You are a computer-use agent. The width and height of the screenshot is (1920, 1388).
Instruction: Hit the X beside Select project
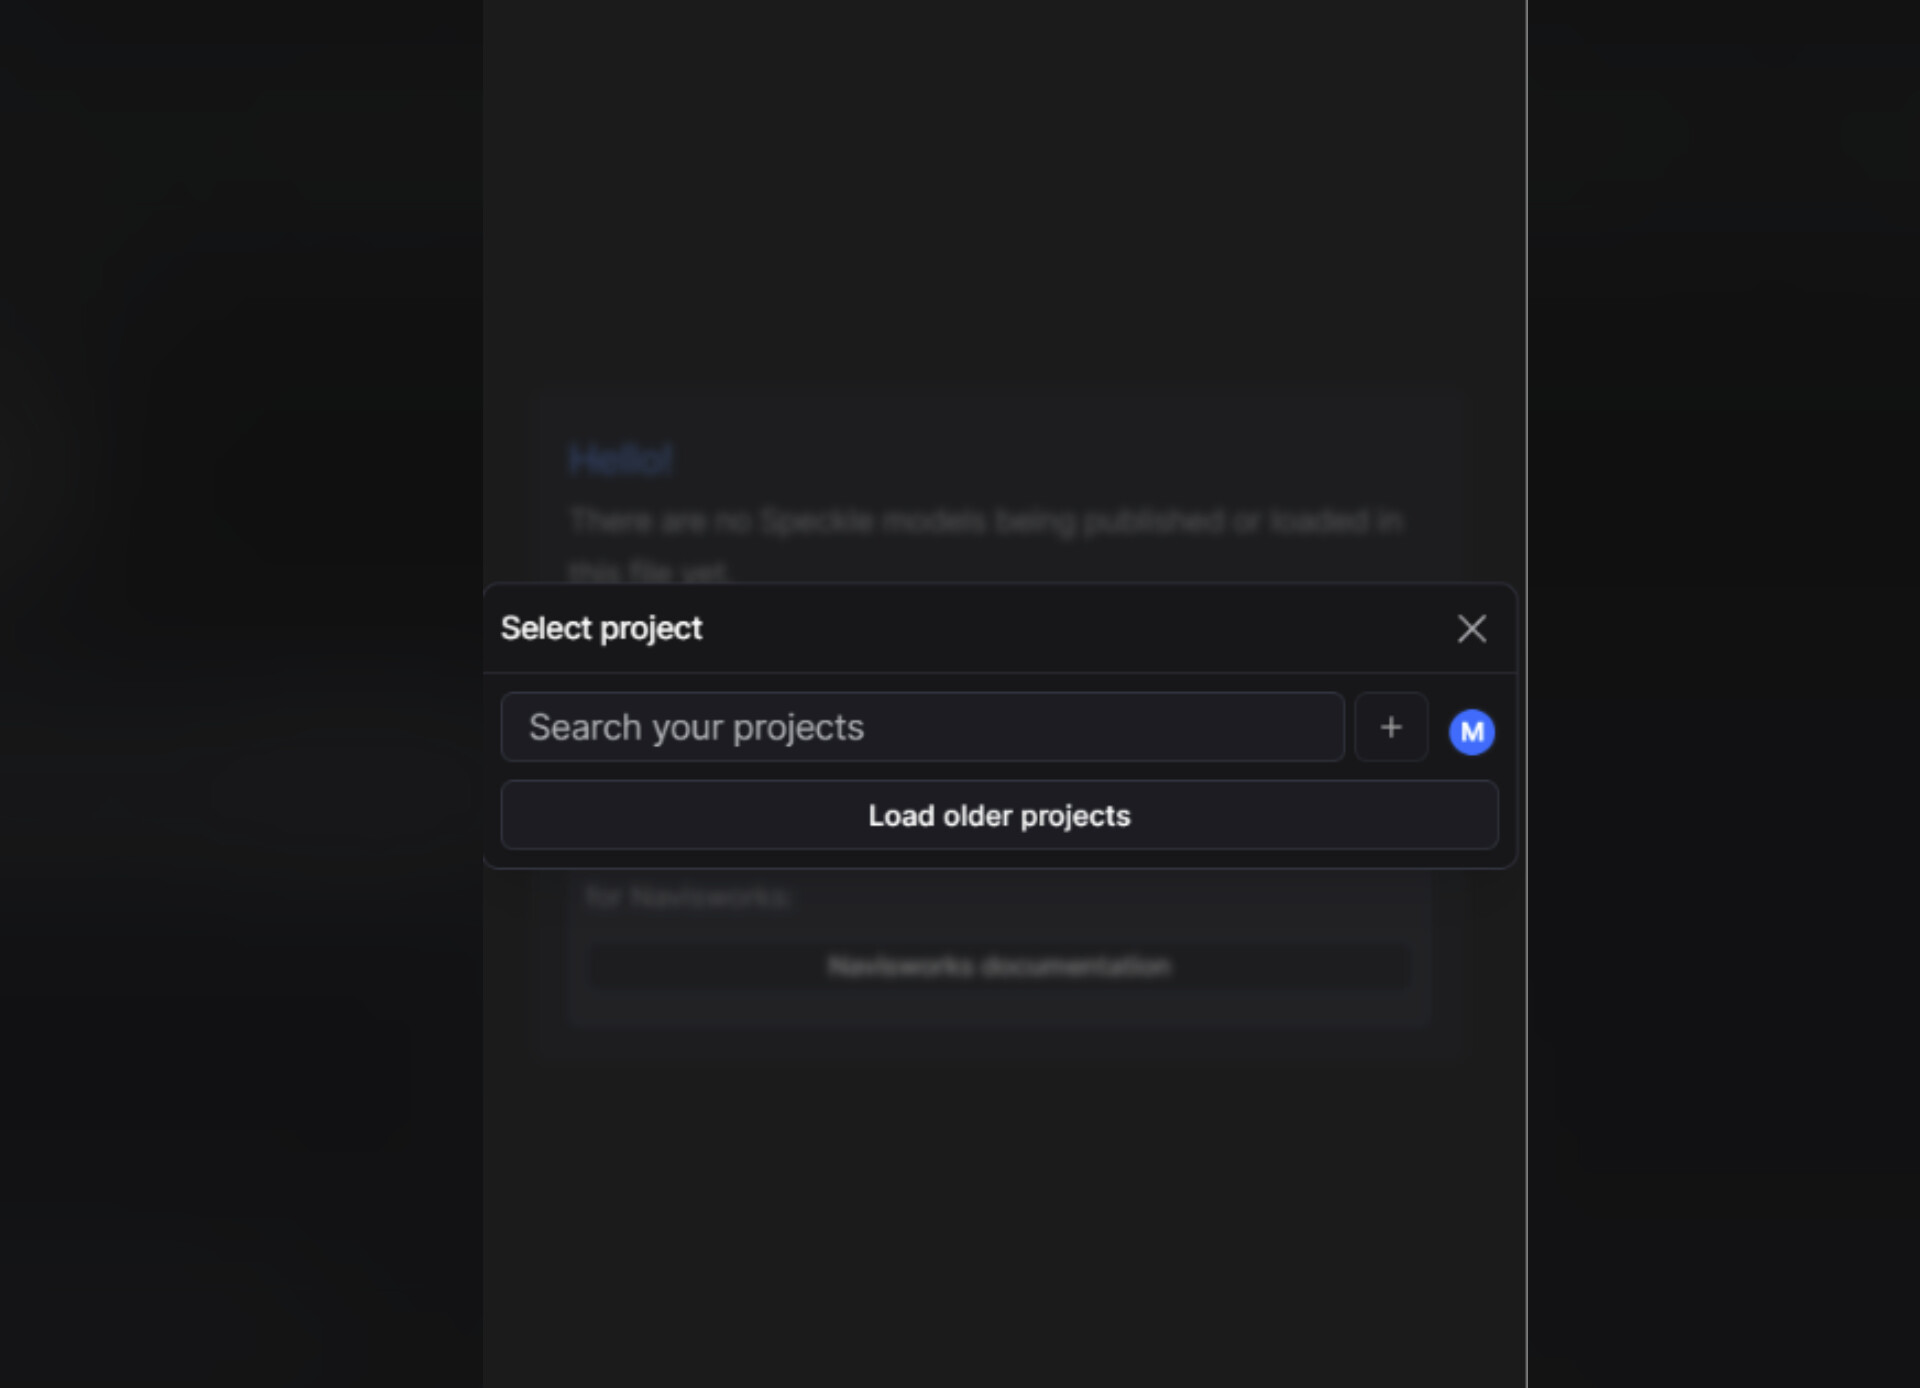coord(1471,629)
